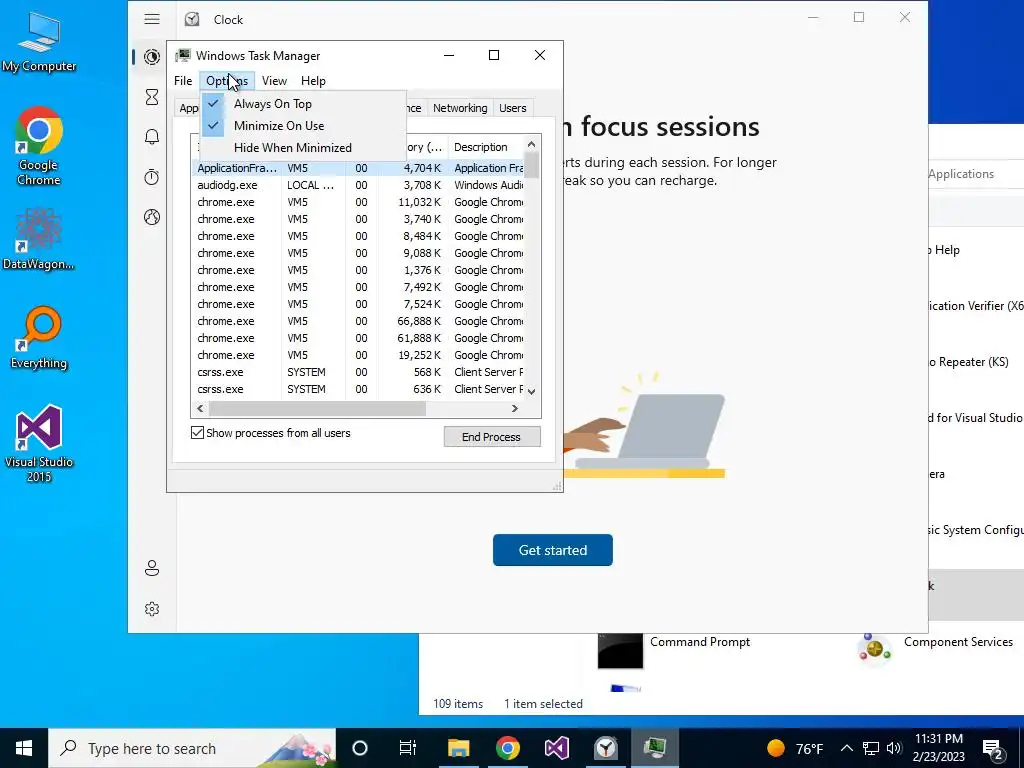Screen dimensions: 1024x768
Task: Open the volume speaker tray icon
Action: (x=895, y=748)
